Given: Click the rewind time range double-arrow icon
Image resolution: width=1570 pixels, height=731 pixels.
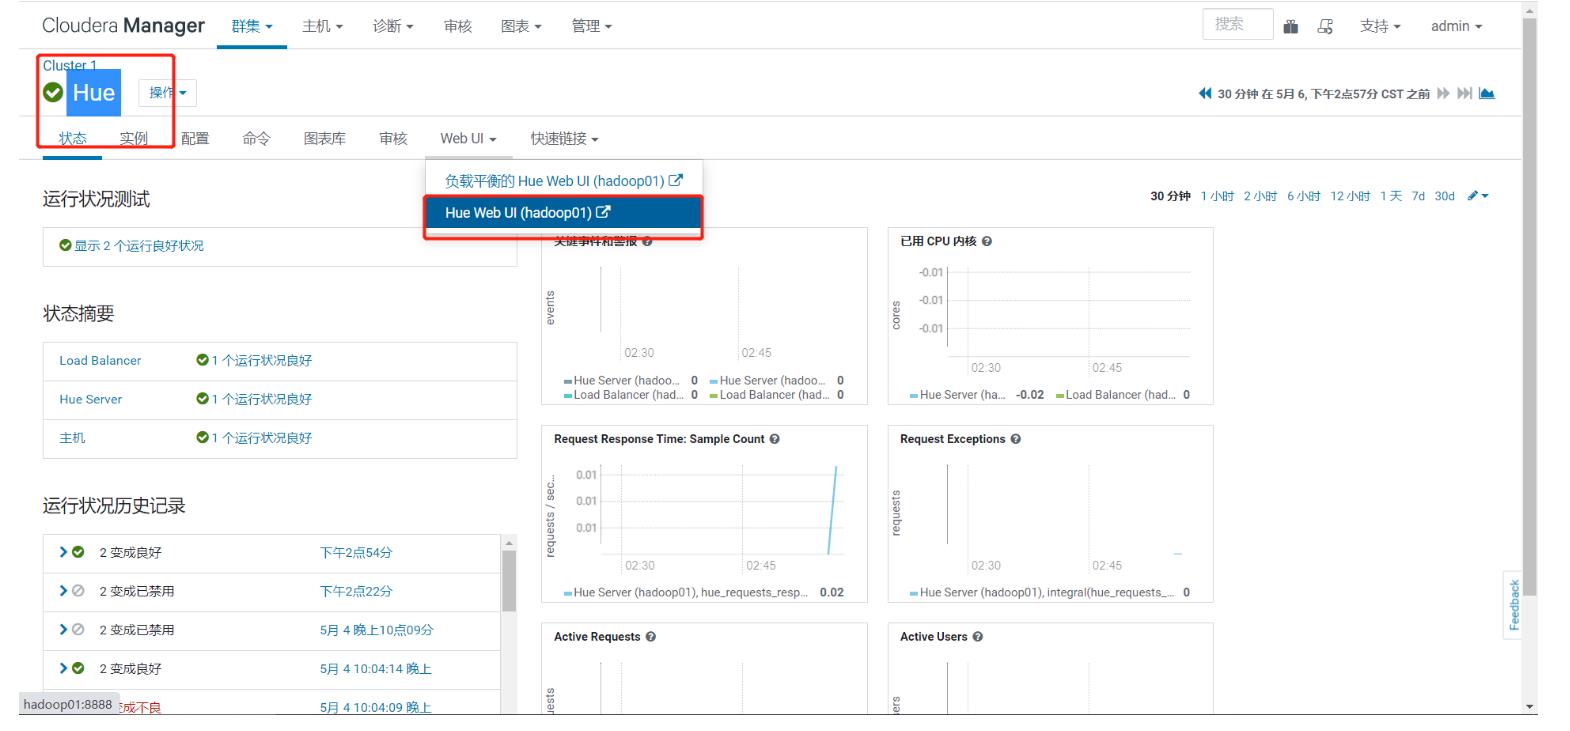Looking at the screenshot, I should pos(1205,94).
